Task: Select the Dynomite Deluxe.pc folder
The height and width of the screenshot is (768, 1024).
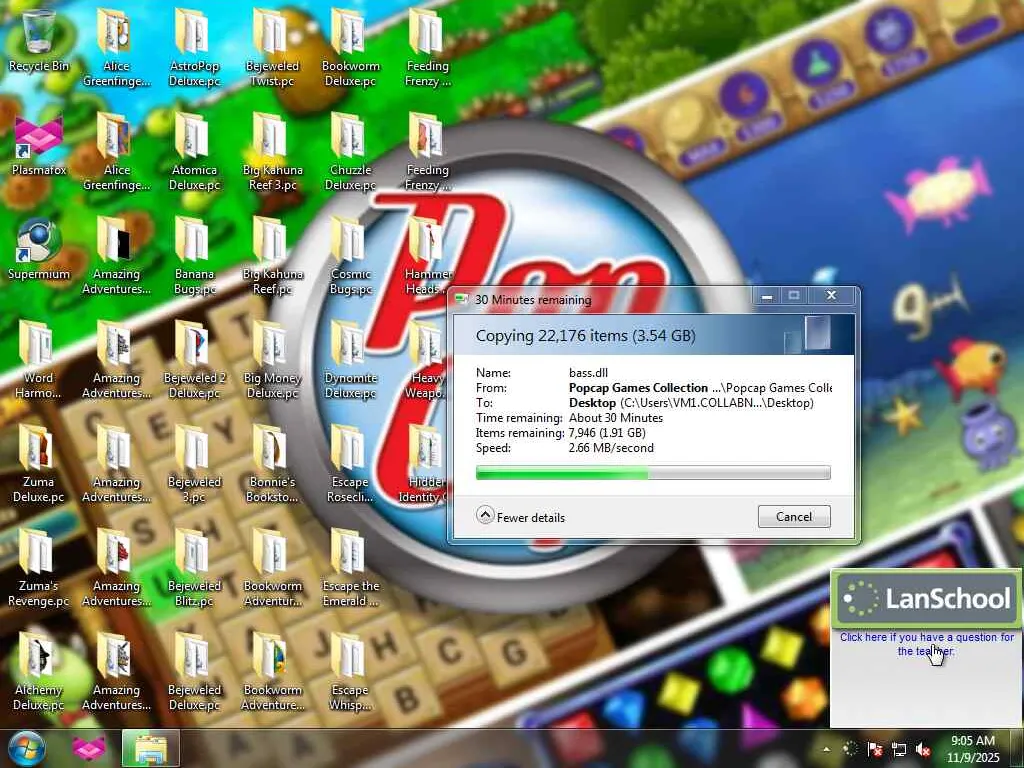Action: point(350,361)
